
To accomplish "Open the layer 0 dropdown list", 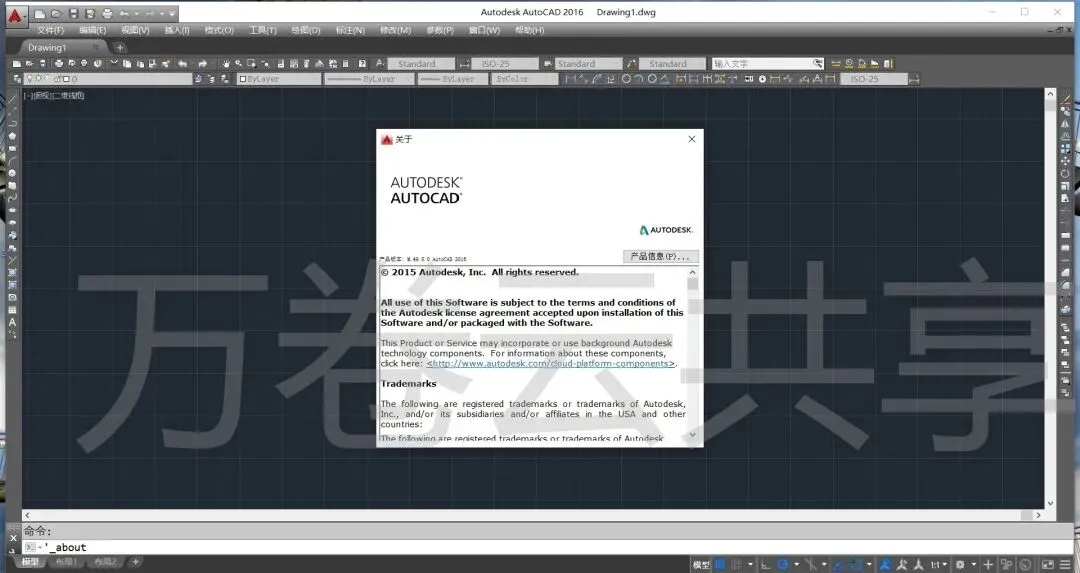I will (x=108, y=79).
